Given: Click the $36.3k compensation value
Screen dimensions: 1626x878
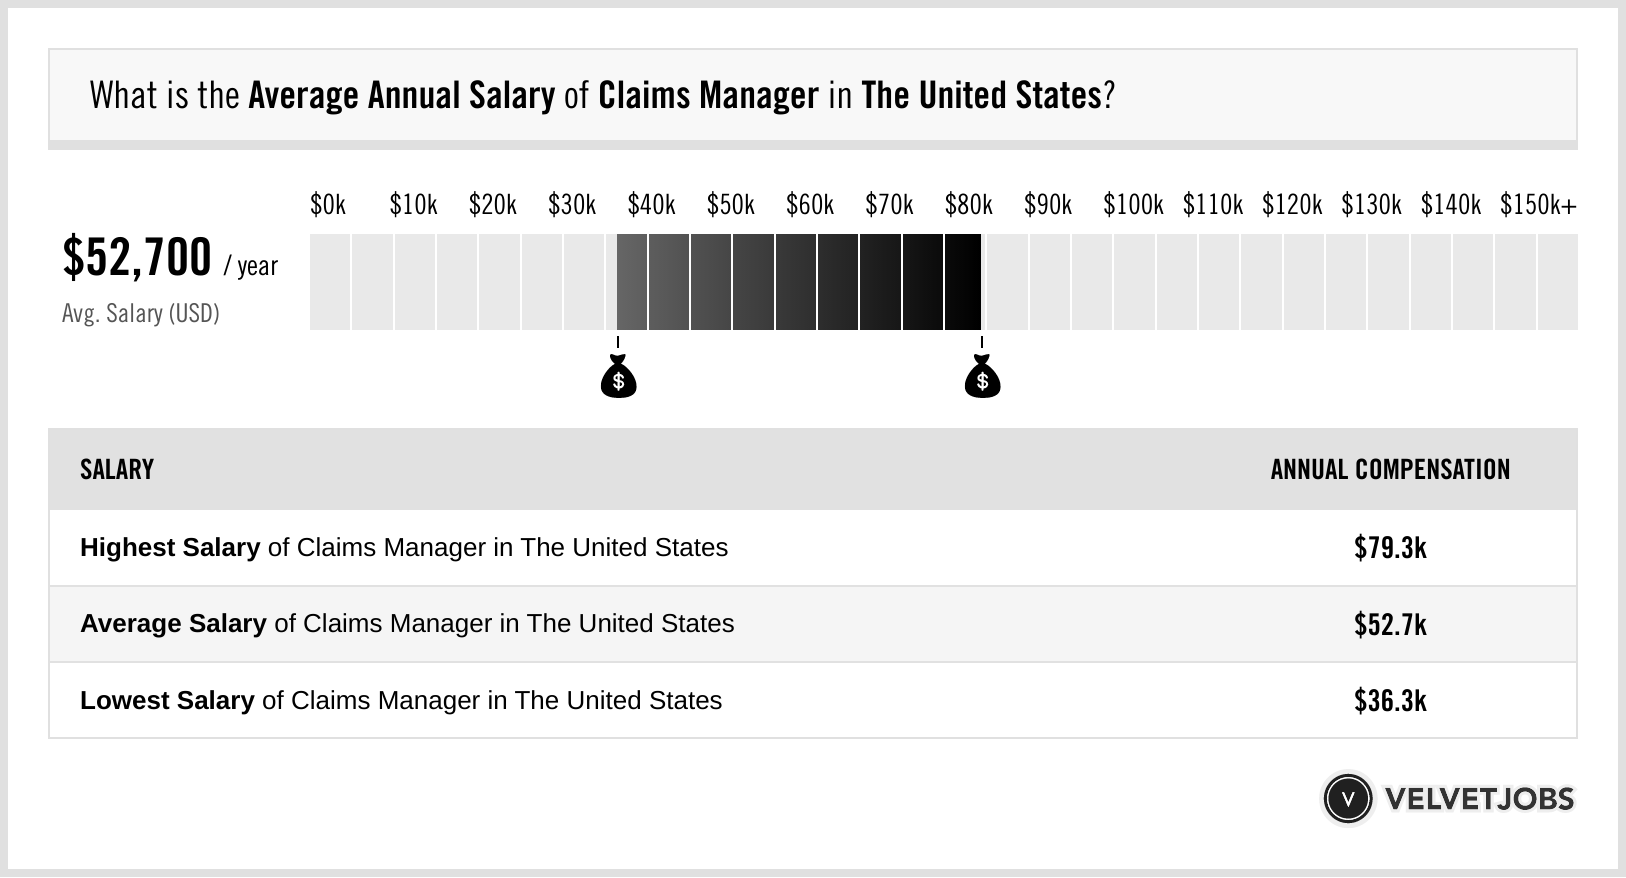Looking at the screenshot, I should click(x=1390, y=700).
